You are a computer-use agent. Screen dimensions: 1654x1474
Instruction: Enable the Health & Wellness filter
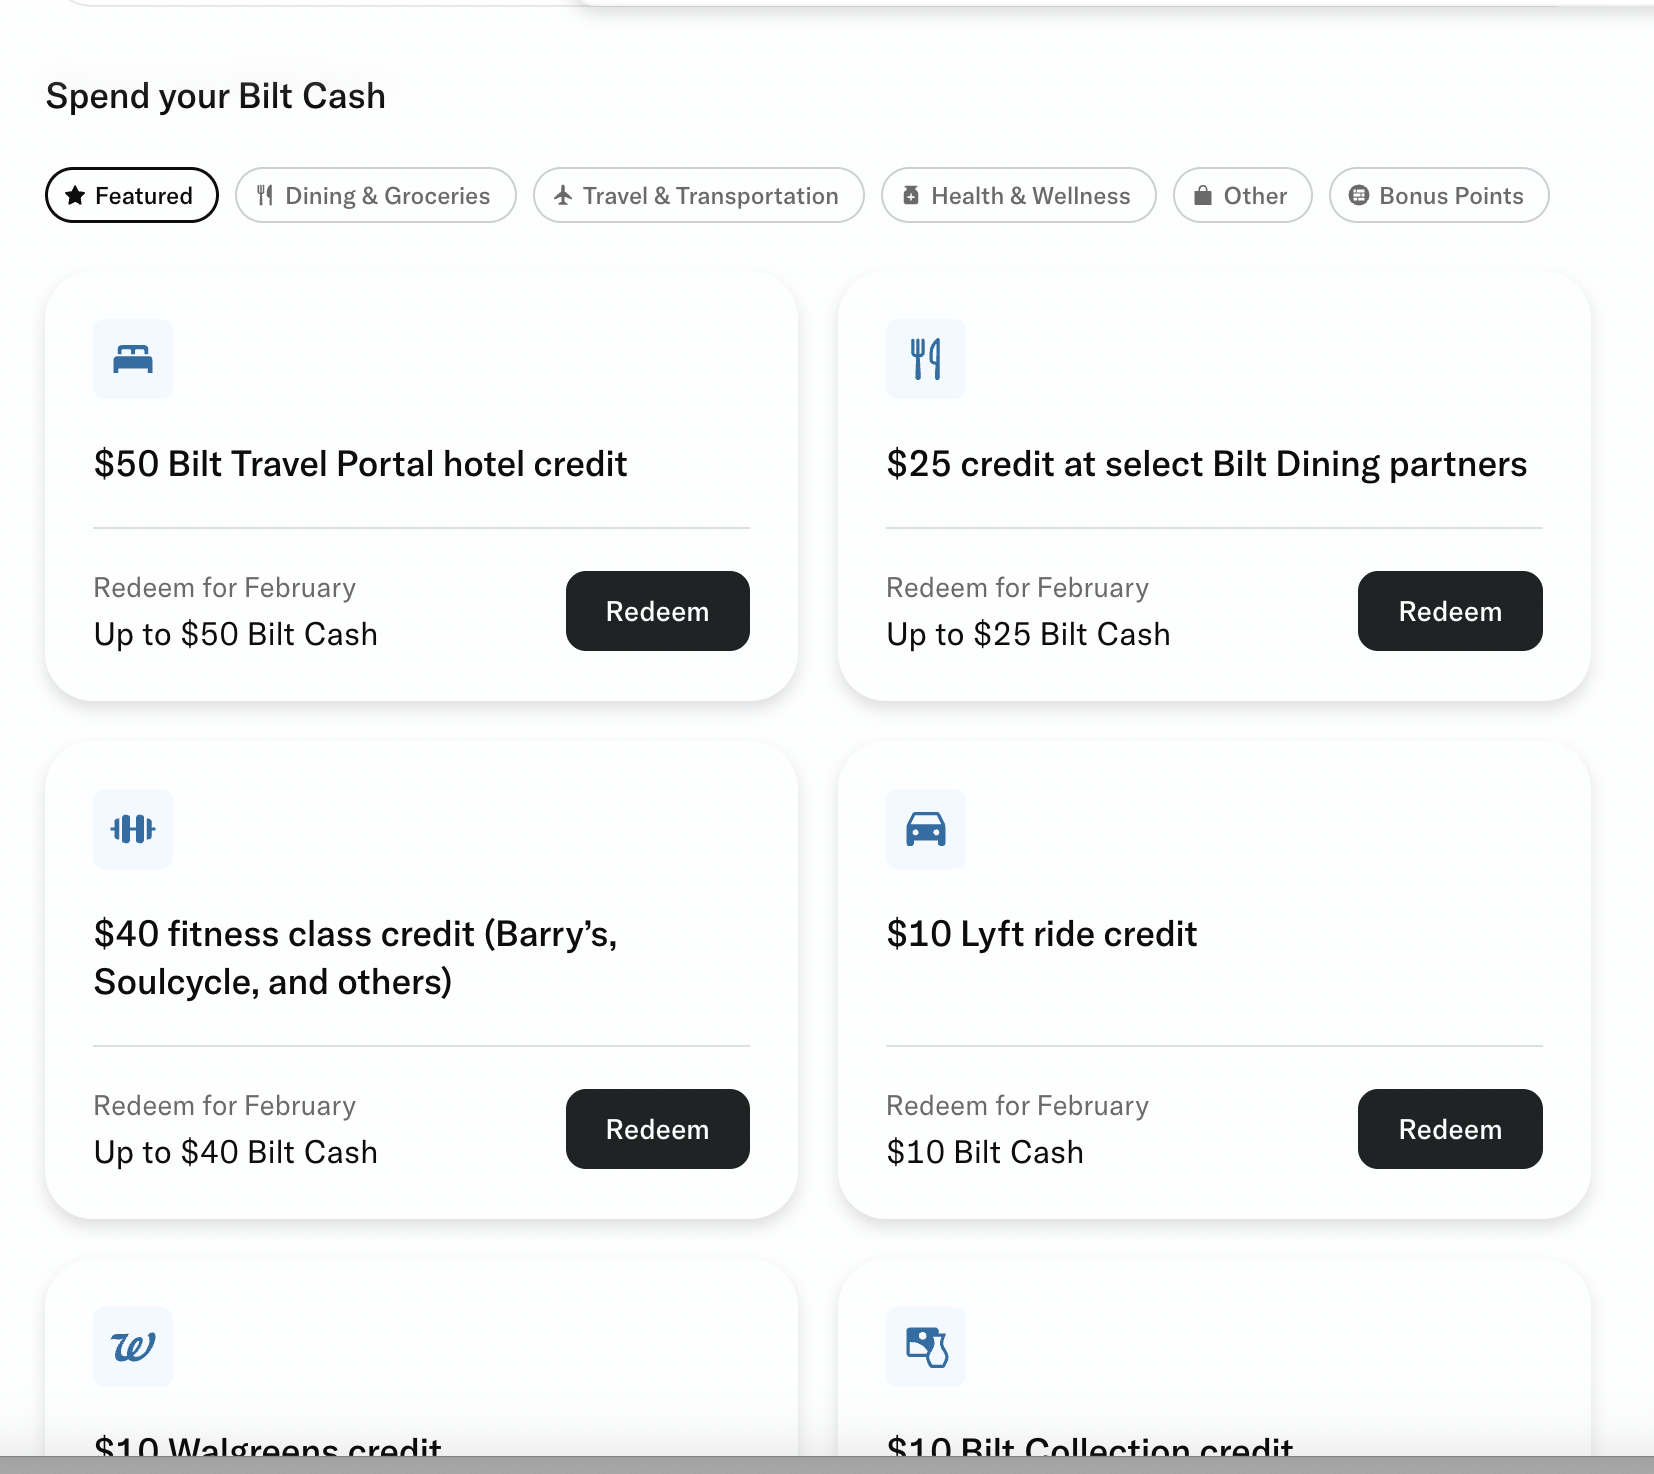(1018, 195)
